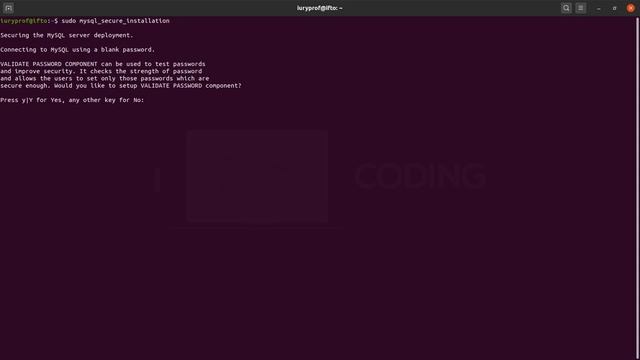Click 'Connecting to MySQL using a blank password.'
The image size is (640, 360).
click(78, 49)
